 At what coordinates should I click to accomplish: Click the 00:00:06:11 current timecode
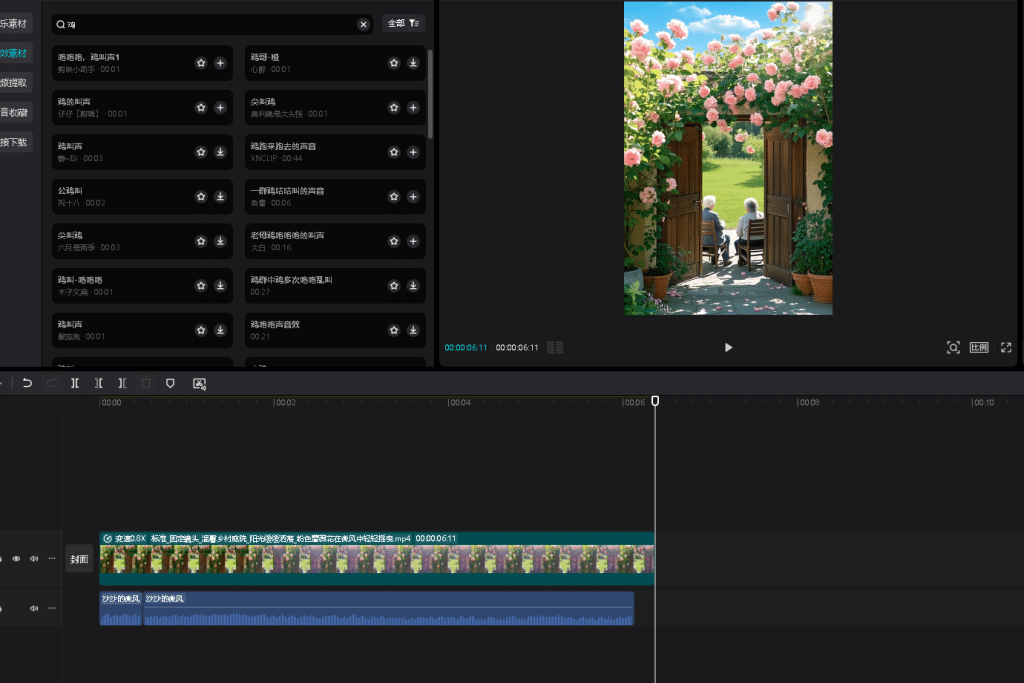pos(466,347)
